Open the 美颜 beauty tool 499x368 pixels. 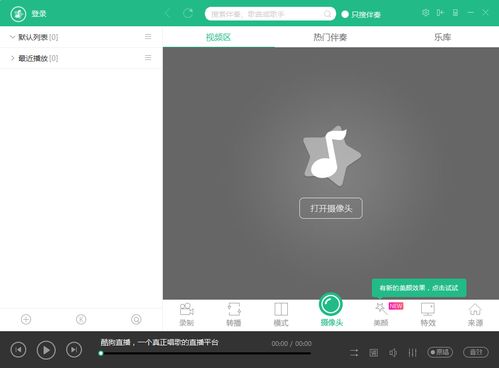(x=381, y=314)
